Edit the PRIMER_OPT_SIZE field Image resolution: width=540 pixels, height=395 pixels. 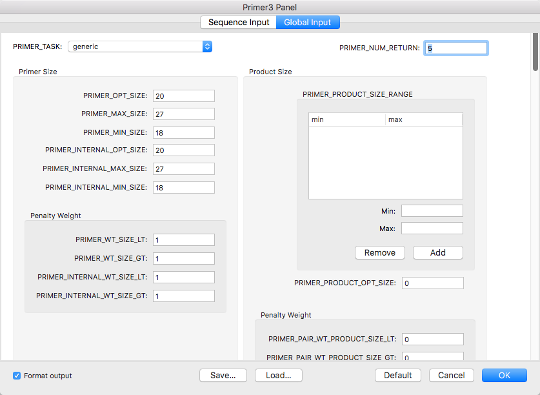[184, 96]
